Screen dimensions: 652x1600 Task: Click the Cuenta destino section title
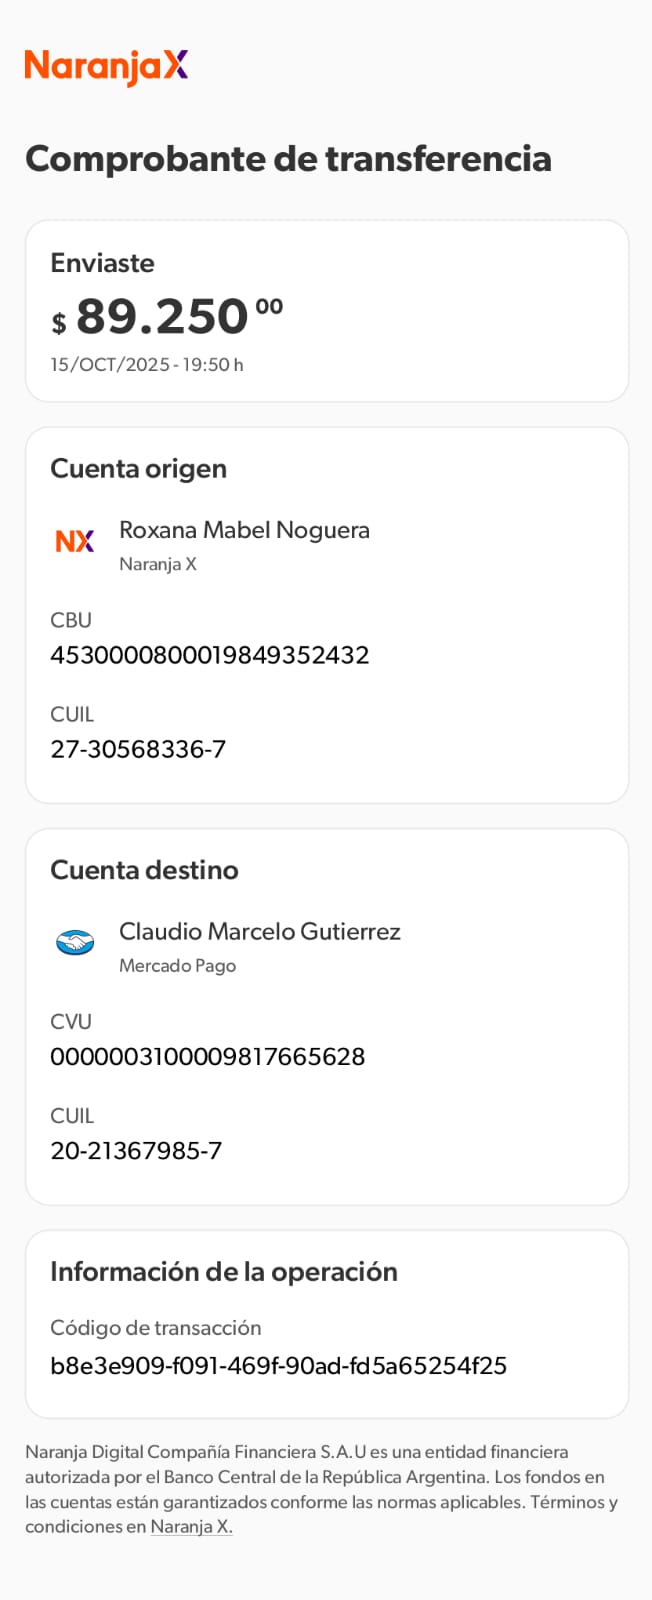pos(144,870)
